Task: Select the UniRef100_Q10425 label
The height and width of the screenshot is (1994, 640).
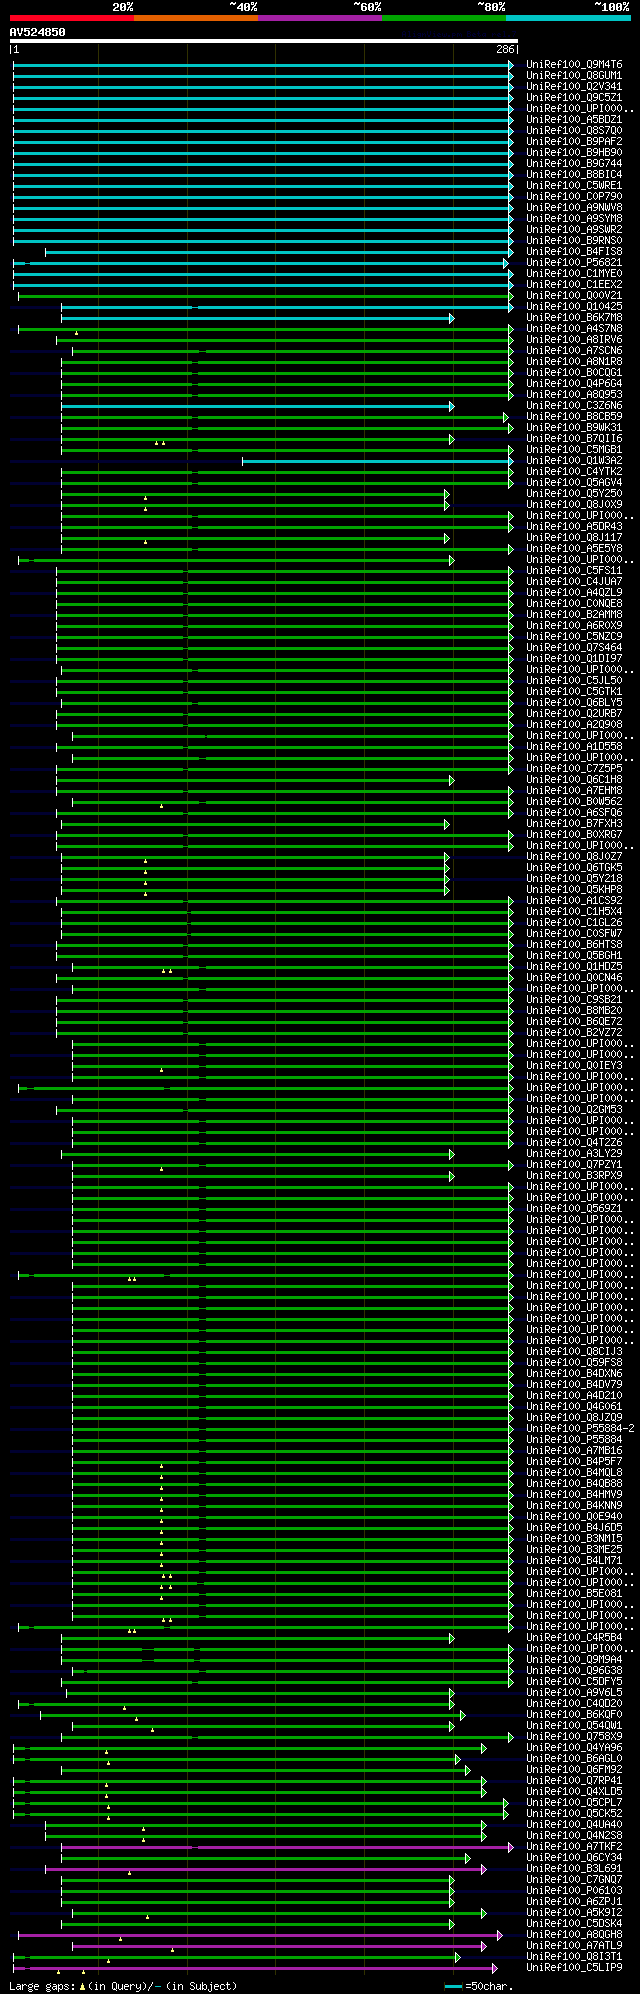Action: (574, 307)
